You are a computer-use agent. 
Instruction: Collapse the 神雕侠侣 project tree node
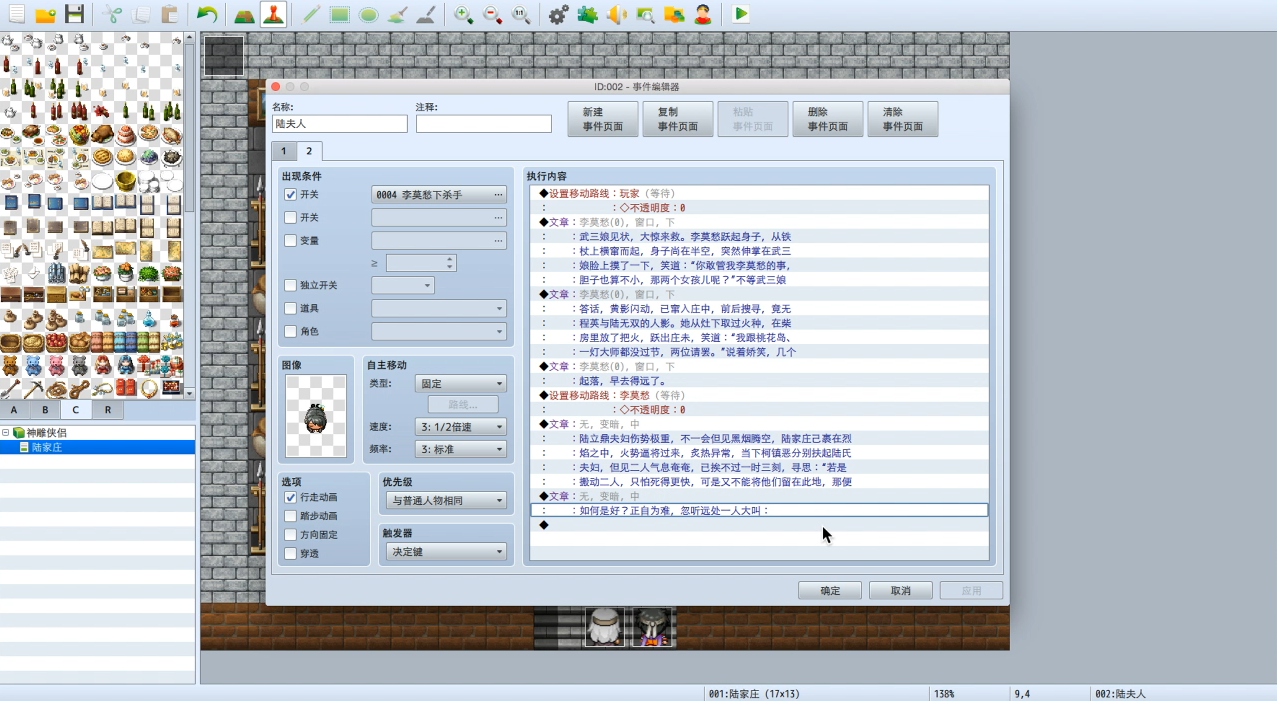[6, 433]
